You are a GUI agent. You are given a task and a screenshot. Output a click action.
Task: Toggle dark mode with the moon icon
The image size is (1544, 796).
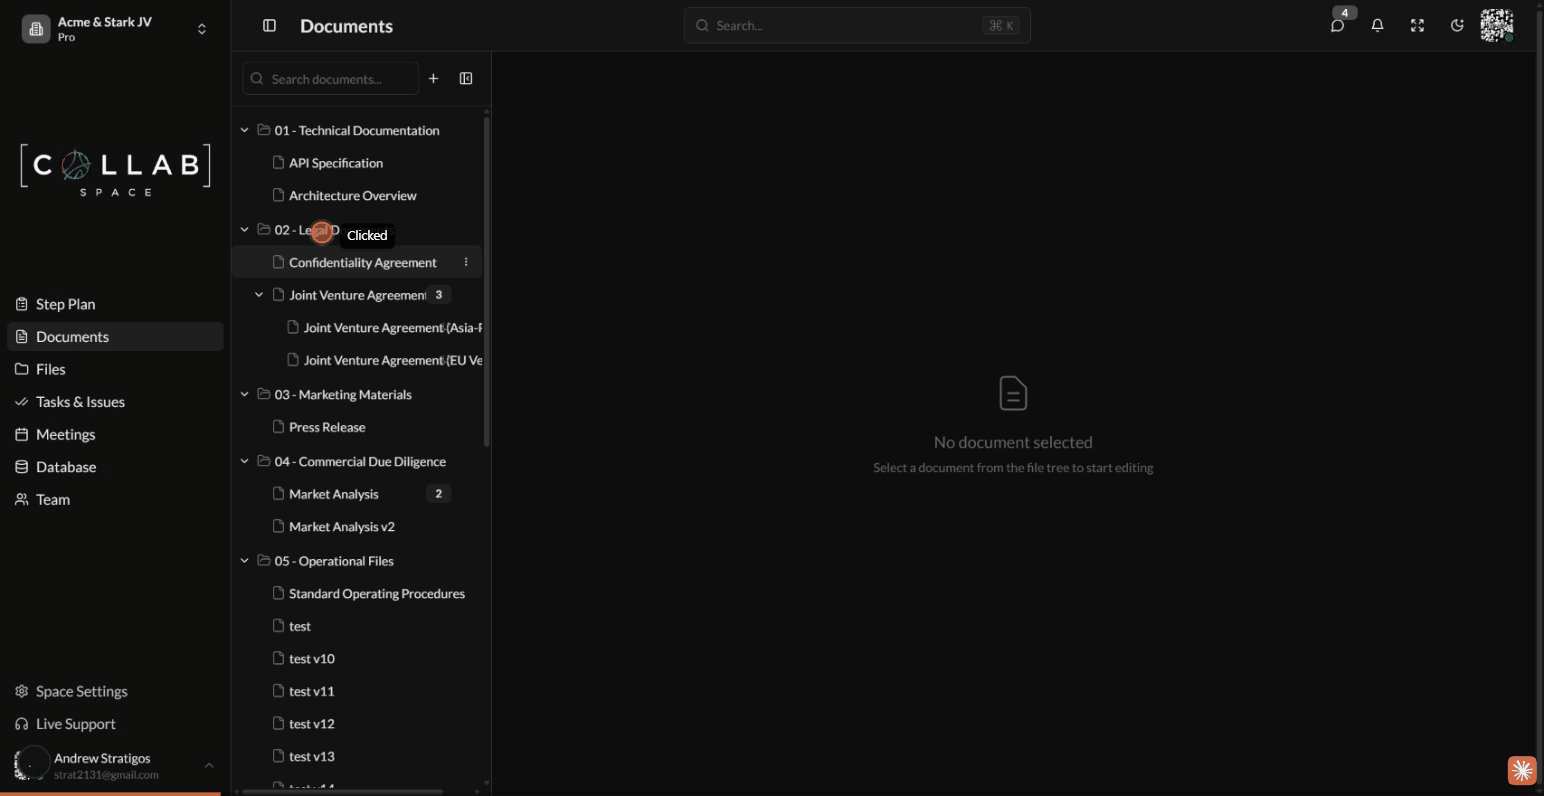(x=1457, y=25)
